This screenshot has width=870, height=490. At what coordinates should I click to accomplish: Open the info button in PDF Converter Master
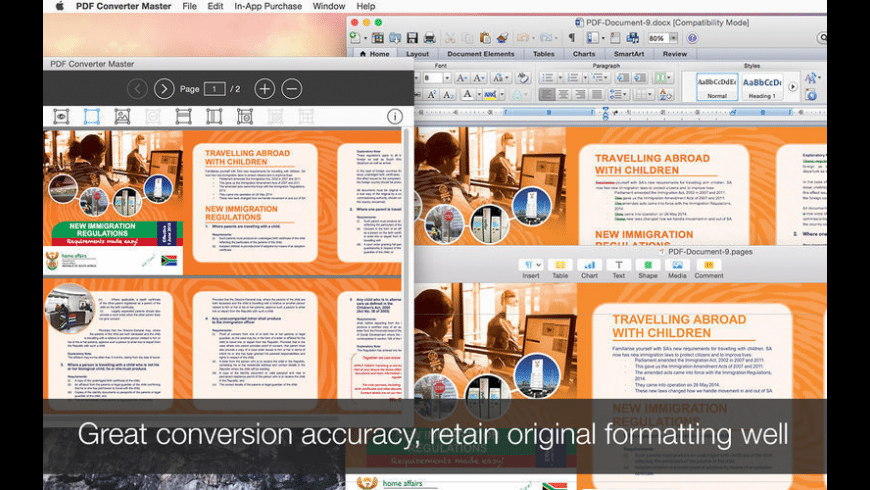[x=394, y=116]
